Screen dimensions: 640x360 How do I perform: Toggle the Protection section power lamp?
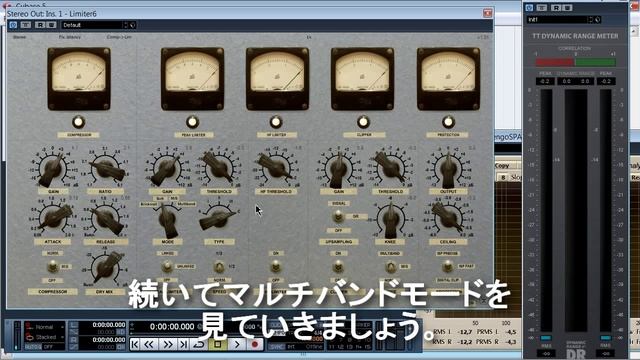448,122
